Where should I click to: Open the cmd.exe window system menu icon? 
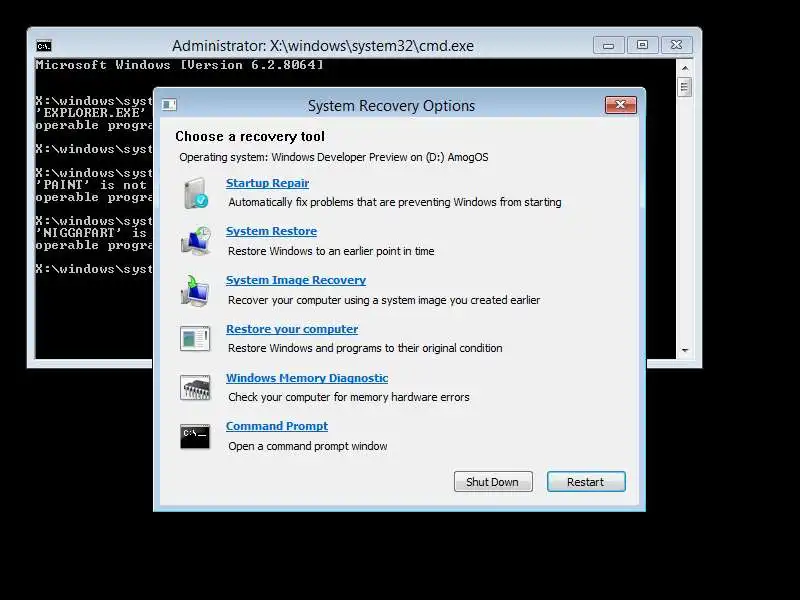tap(44, 46)
